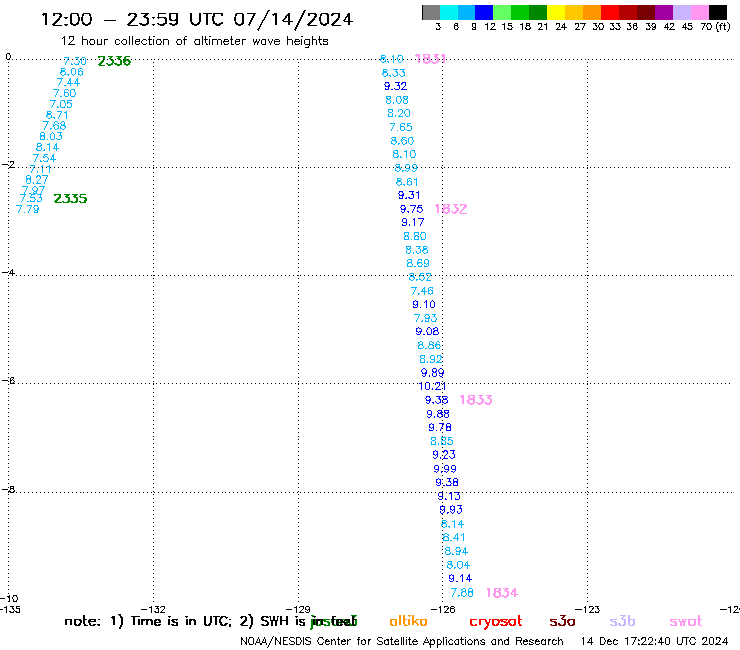Click the wave height value '8.20'
Viewport: 740px width, 650px height.
(399, 113)
